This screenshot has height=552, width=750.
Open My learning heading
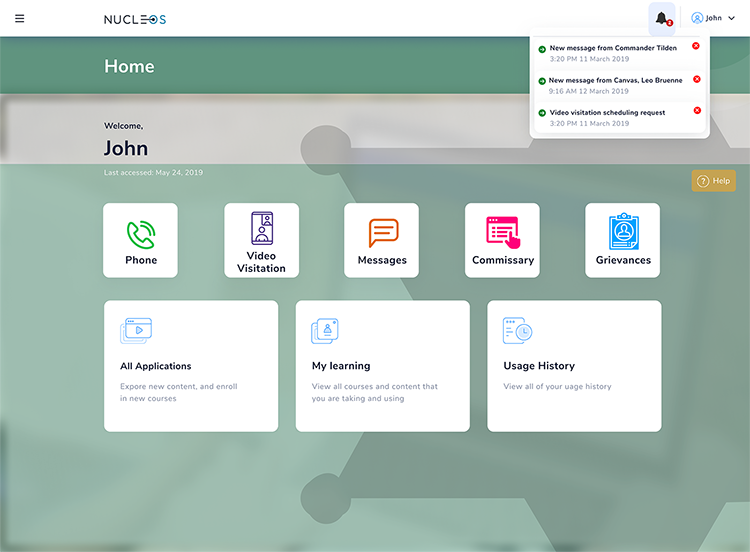[341, 366]
